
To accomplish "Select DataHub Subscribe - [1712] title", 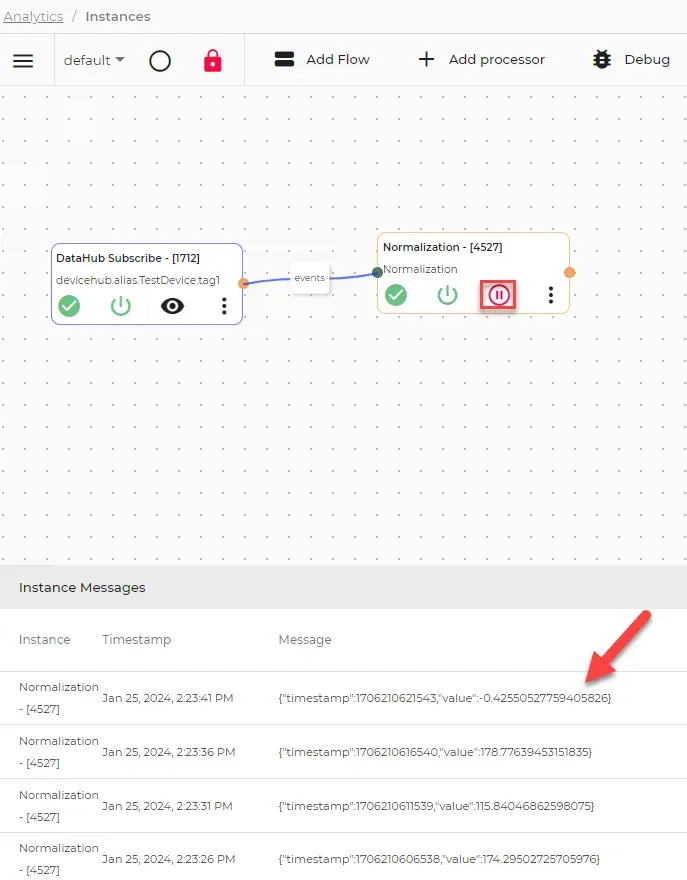I will point(128,258).
